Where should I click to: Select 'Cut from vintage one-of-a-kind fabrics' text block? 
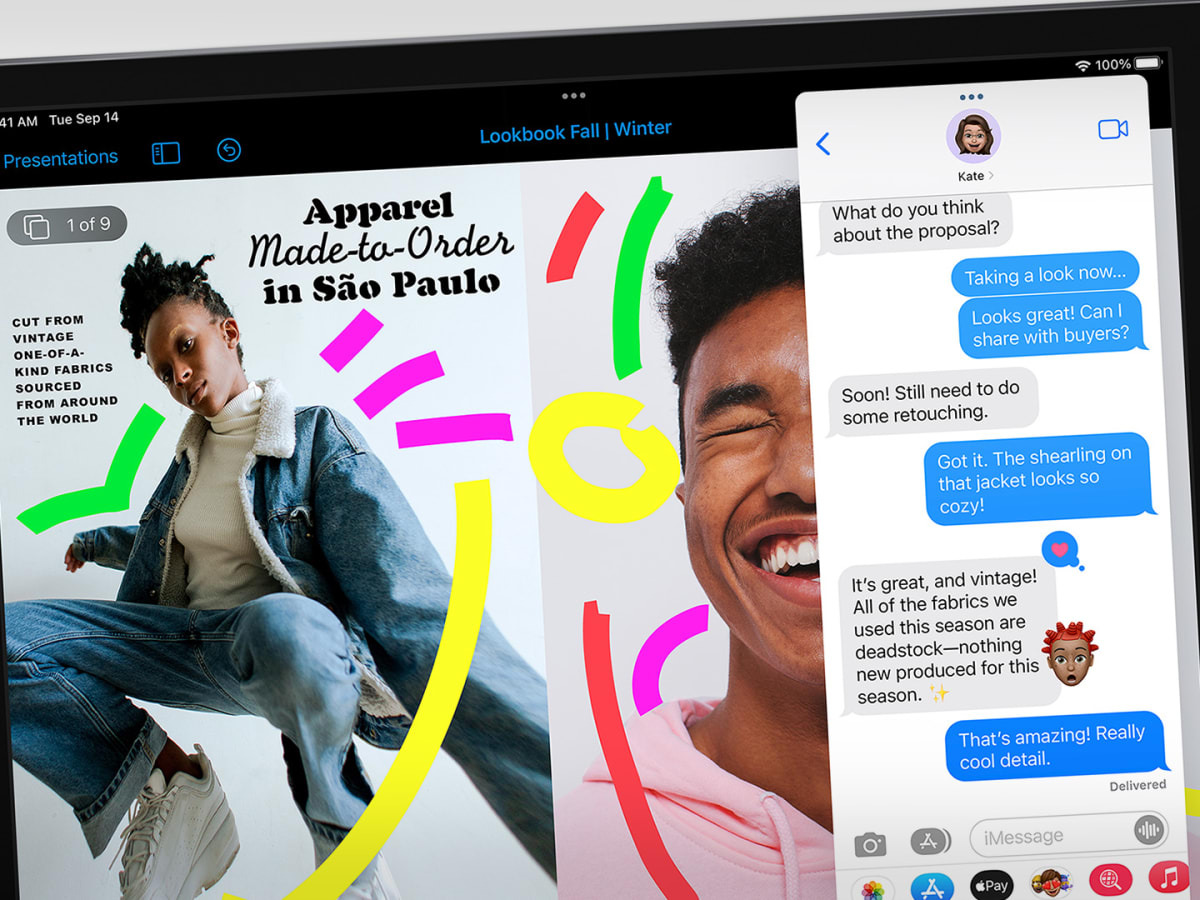click(x=65, y=371)
